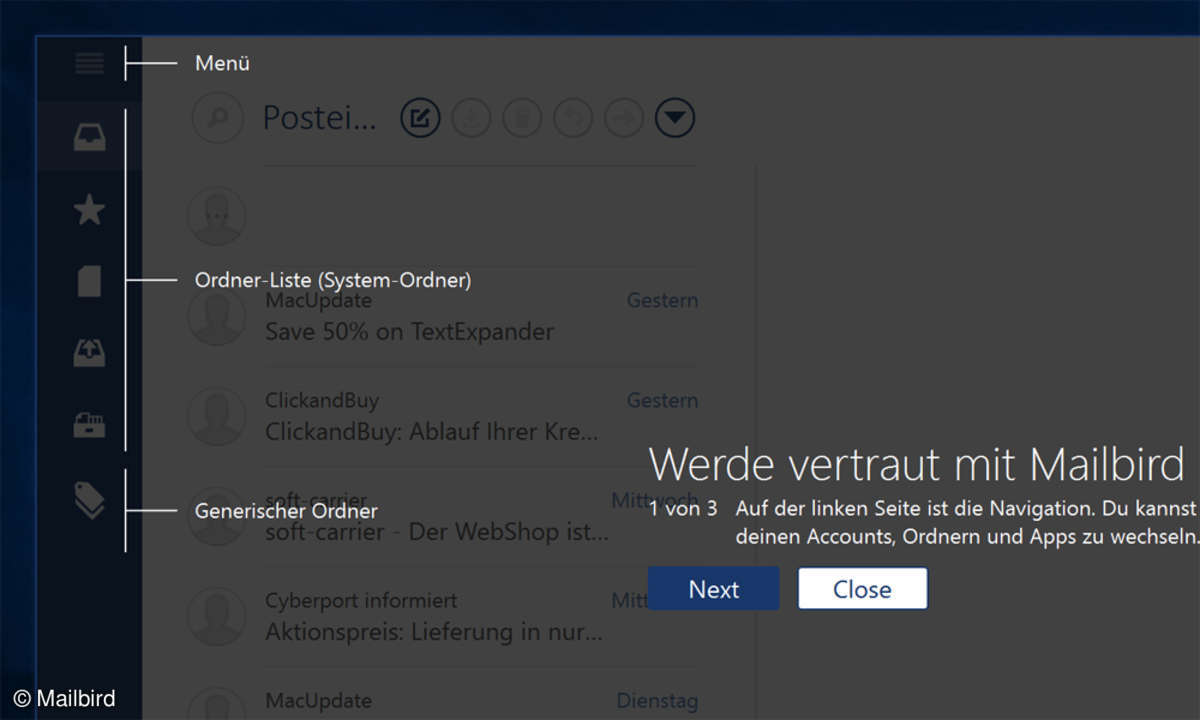Open the MacUpdate email from Dienstag
The width and height of the screenshot is (1200, 720).
[443, 696]
